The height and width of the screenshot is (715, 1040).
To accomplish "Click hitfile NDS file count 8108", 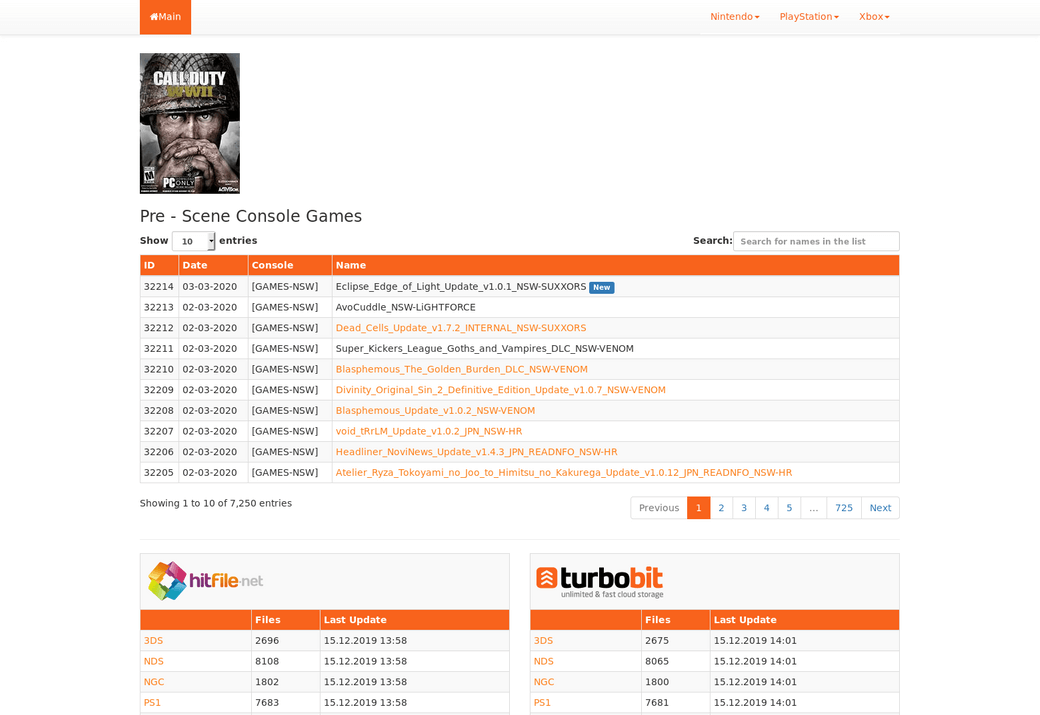I will tap(267, 661).
